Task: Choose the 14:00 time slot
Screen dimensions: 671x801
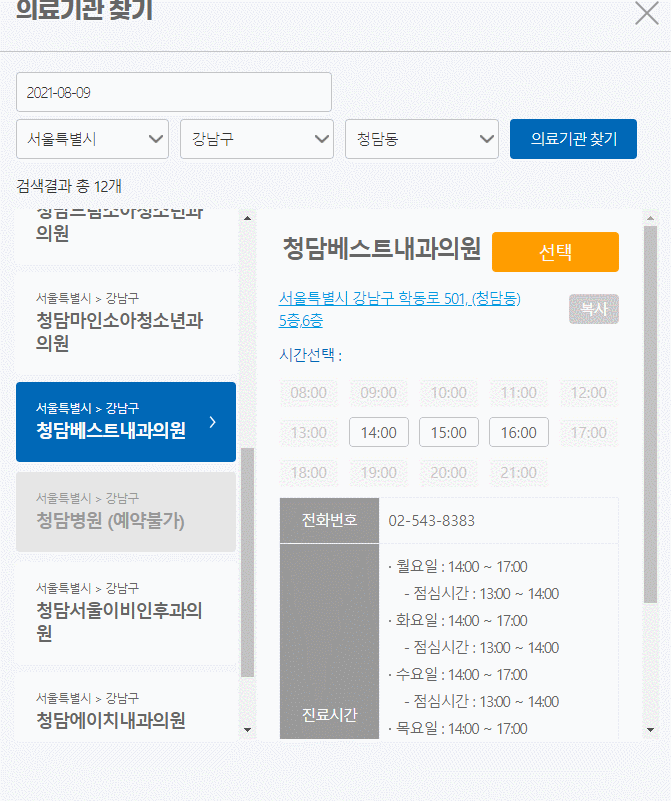Action: click(x=378, y=432)
